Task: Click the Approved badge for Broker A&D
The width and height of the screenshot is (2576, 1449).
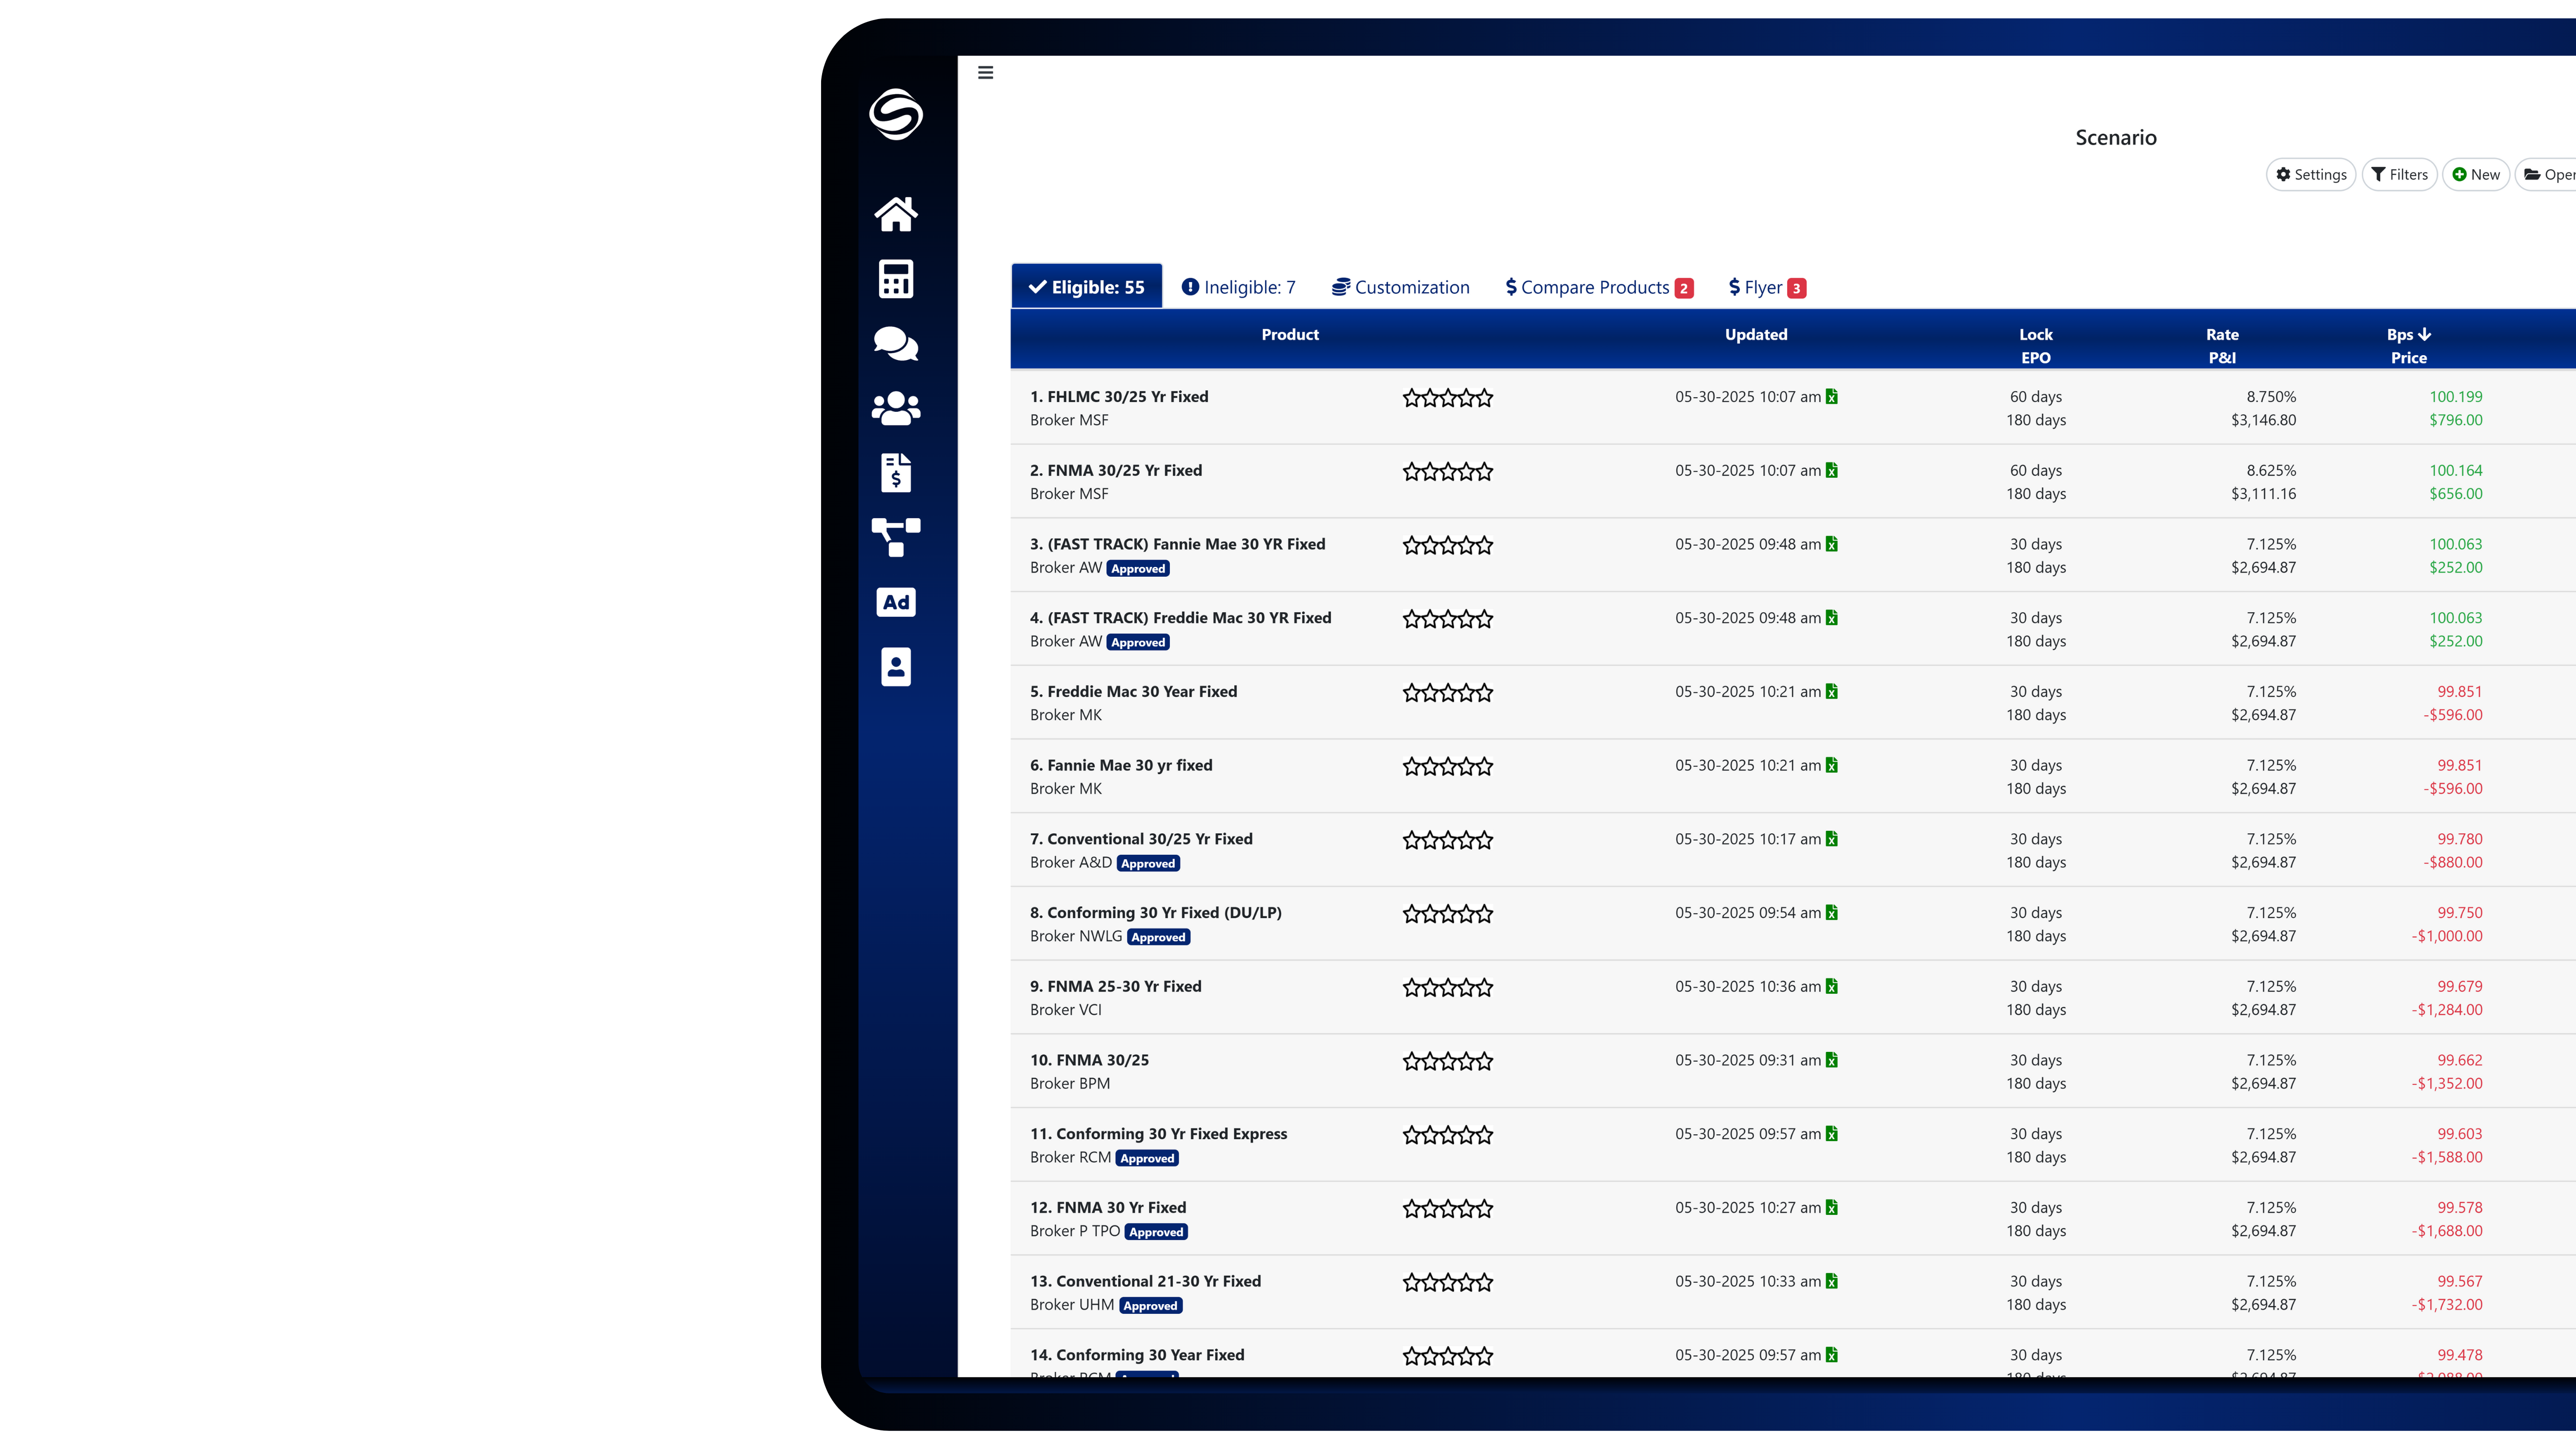Action: tap(1148, 864)
